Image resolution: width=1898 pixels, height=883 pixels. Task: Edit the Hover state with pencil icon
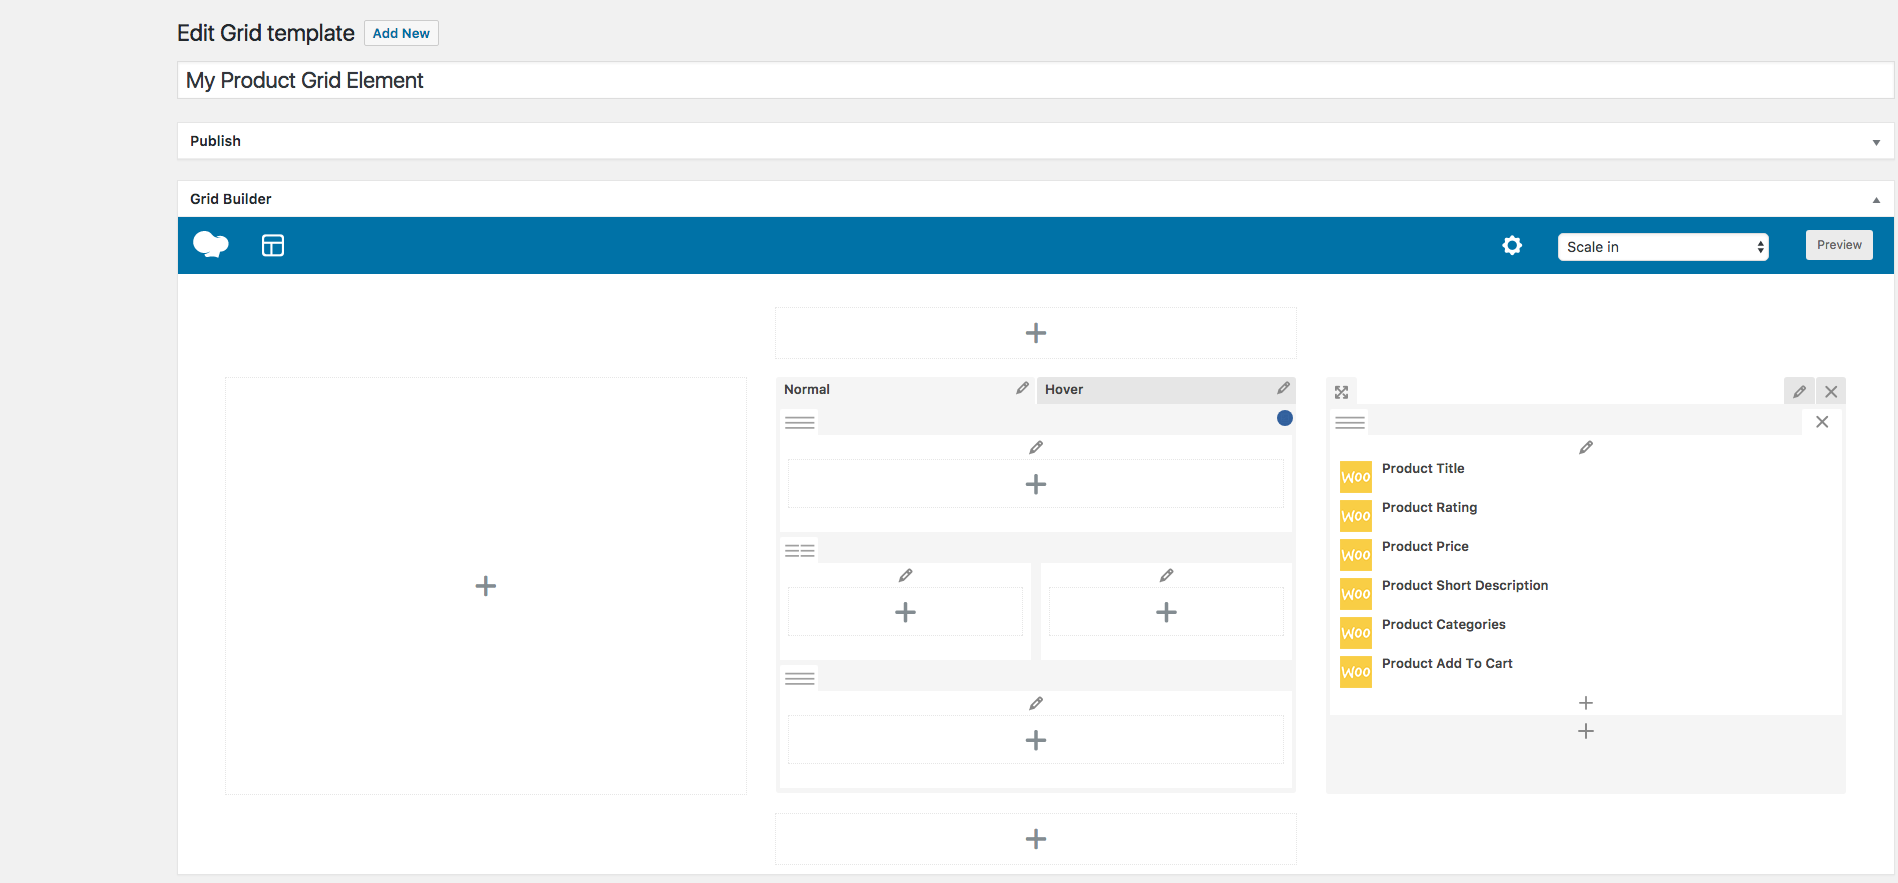tap(1283, 388)
